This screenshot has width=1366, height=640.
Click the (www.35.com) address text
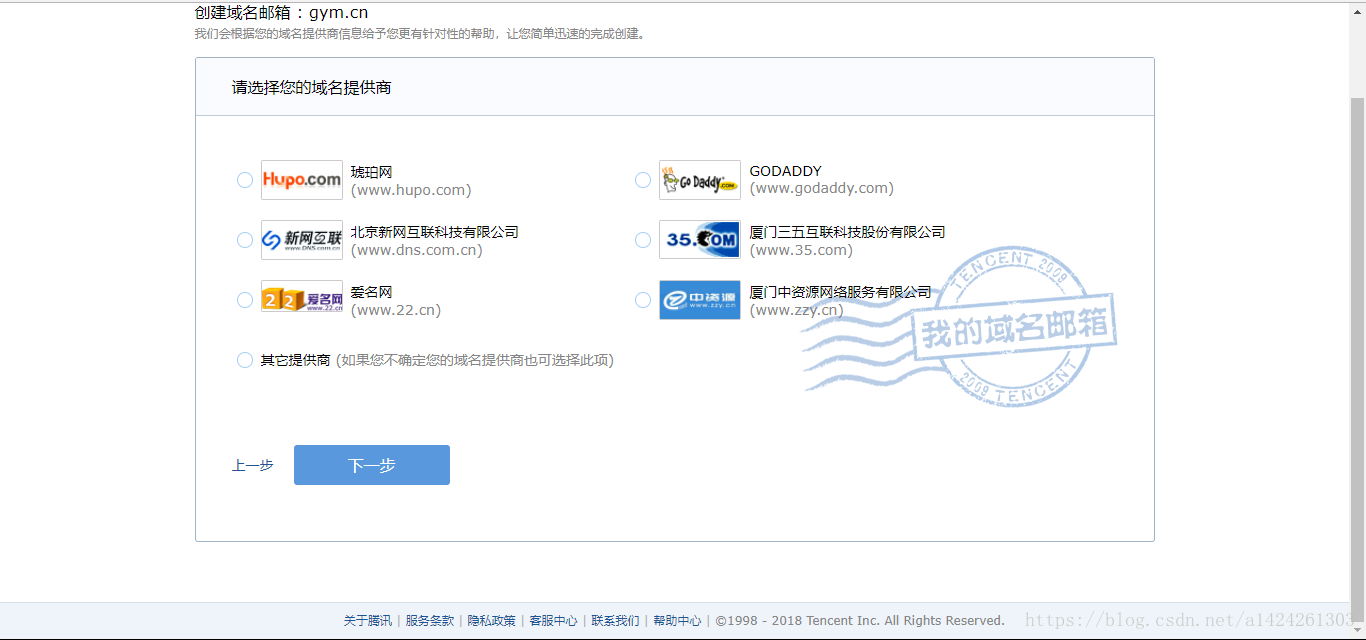(802, 250)
